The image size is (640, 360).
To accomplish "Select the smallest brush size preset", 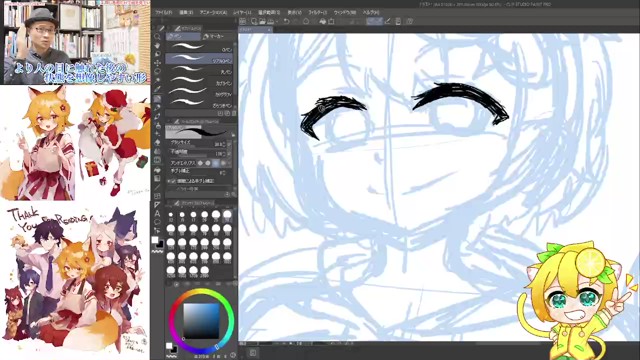I will (x=171, y=216).
